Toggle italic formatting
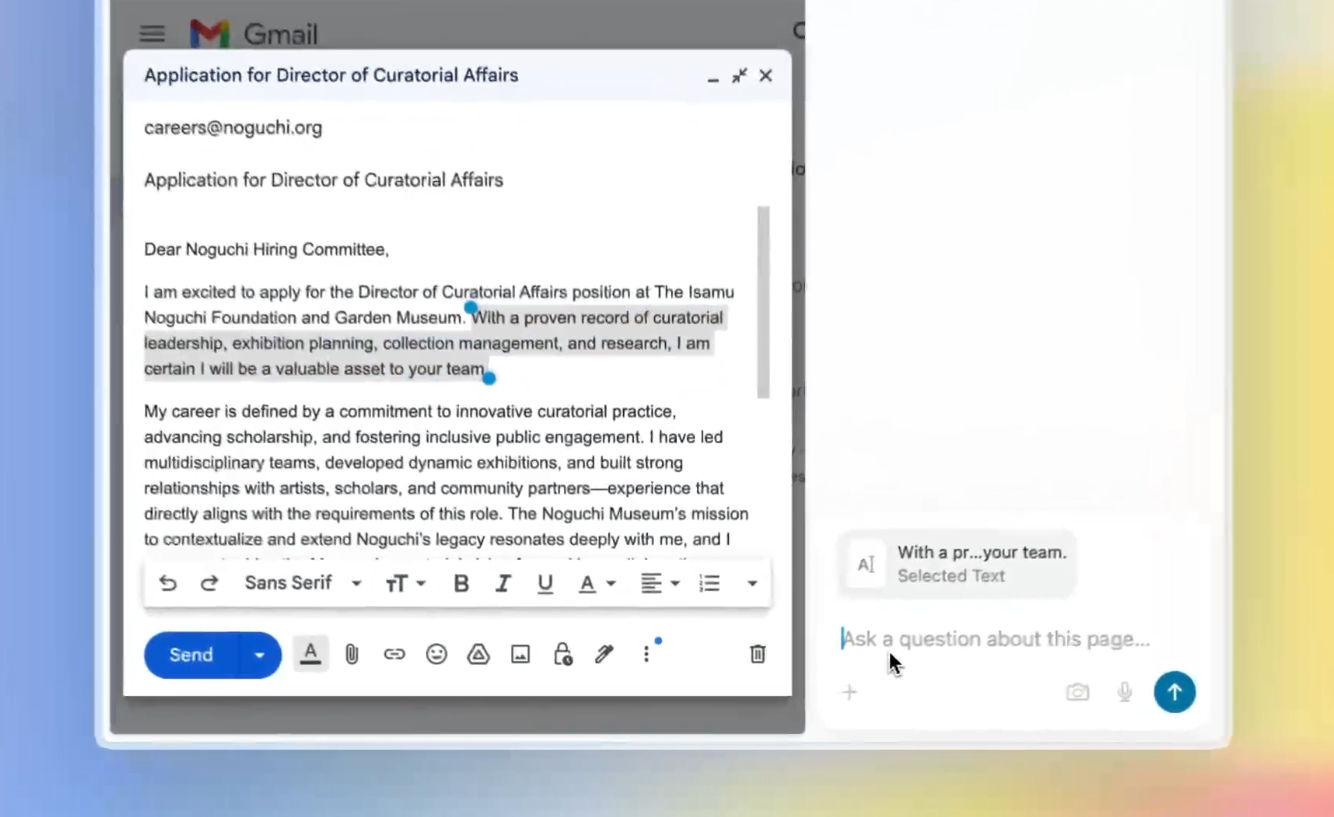Screen dimensions: 1334x817 pos(503,583)
